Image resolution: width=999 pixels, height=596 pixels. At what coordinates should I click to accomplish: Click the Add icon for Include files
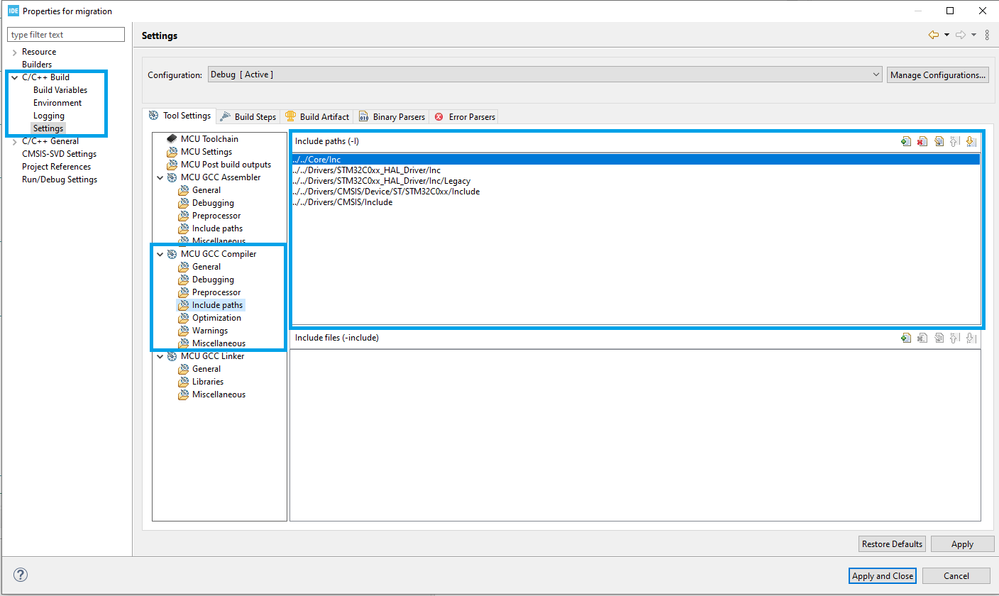905,338
